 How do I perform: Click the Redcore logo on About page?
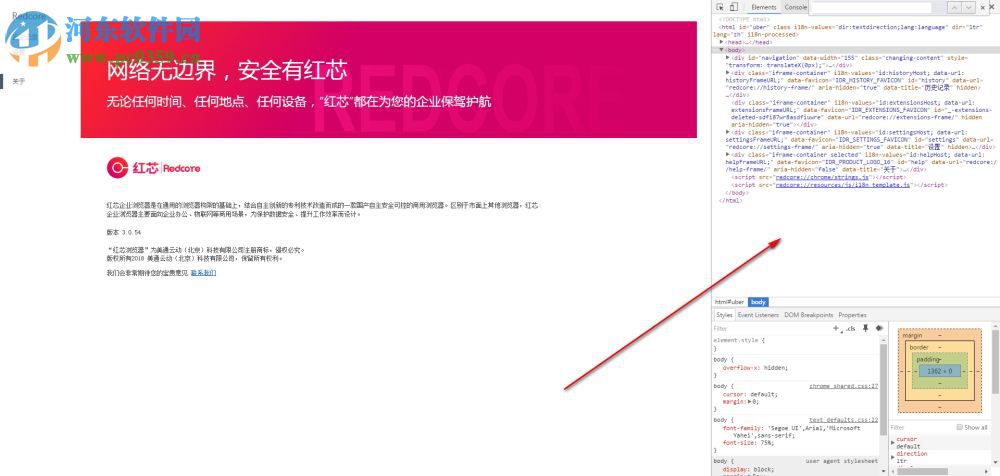click(x=154, y=168)
